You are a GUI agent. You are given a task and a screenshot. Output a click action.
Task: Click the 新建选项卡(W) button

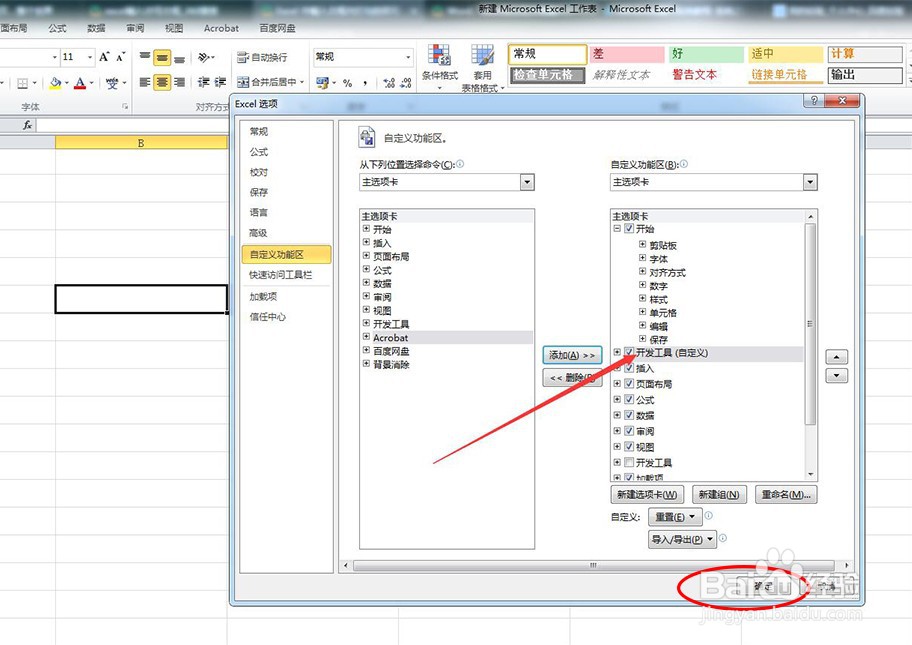point(647,494)
